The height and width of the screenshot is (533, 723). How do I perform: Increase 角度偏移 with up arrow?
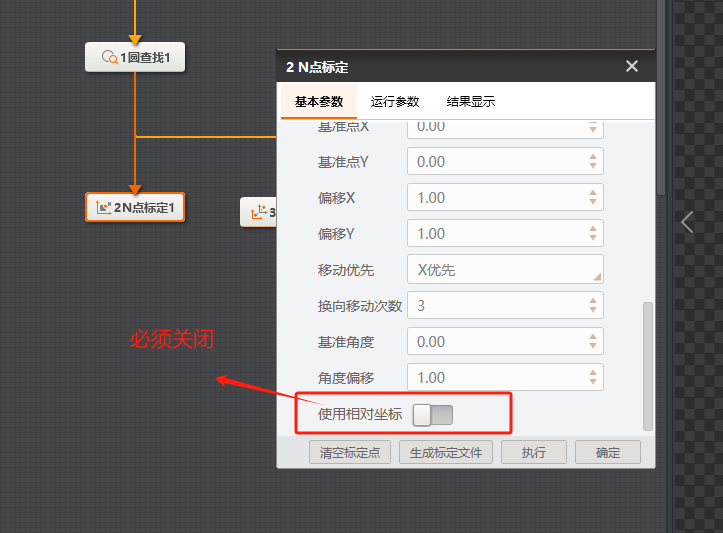pyautogui.click(x=593, y=373)
